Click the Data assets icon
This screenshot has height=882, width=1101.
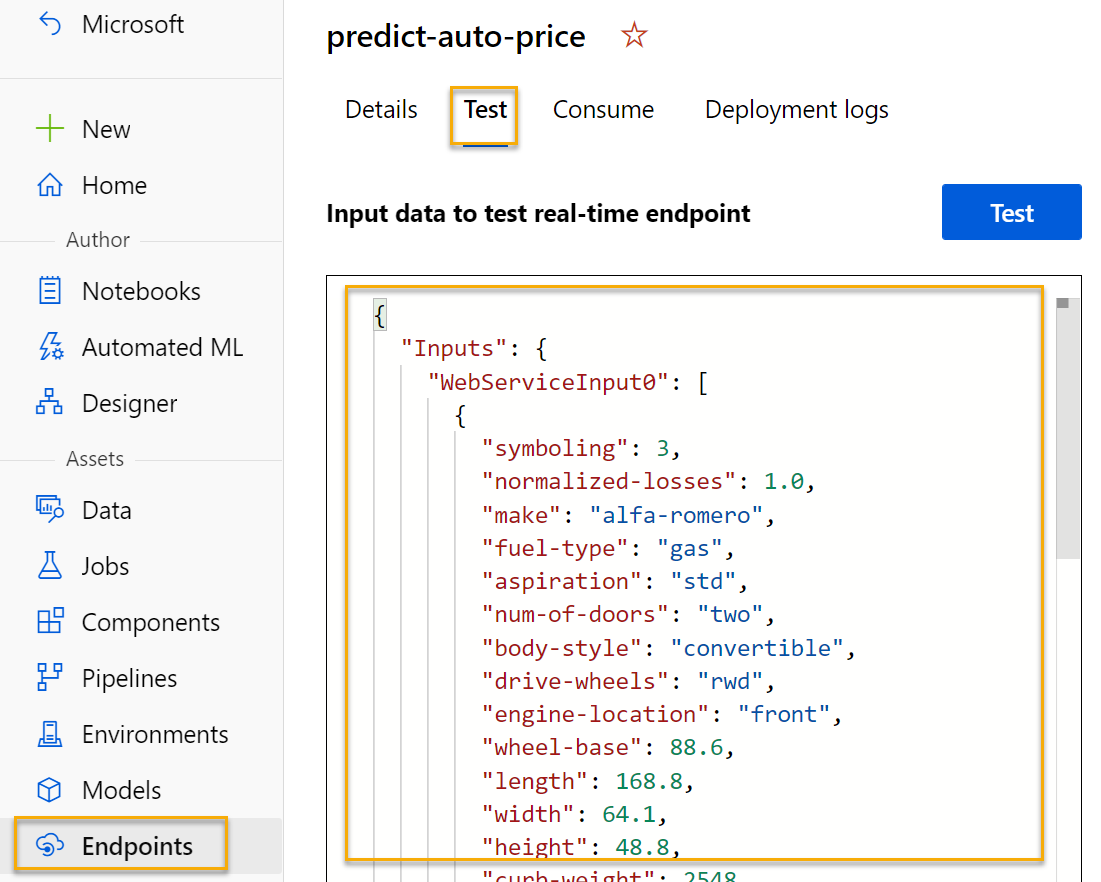(50, 508)
